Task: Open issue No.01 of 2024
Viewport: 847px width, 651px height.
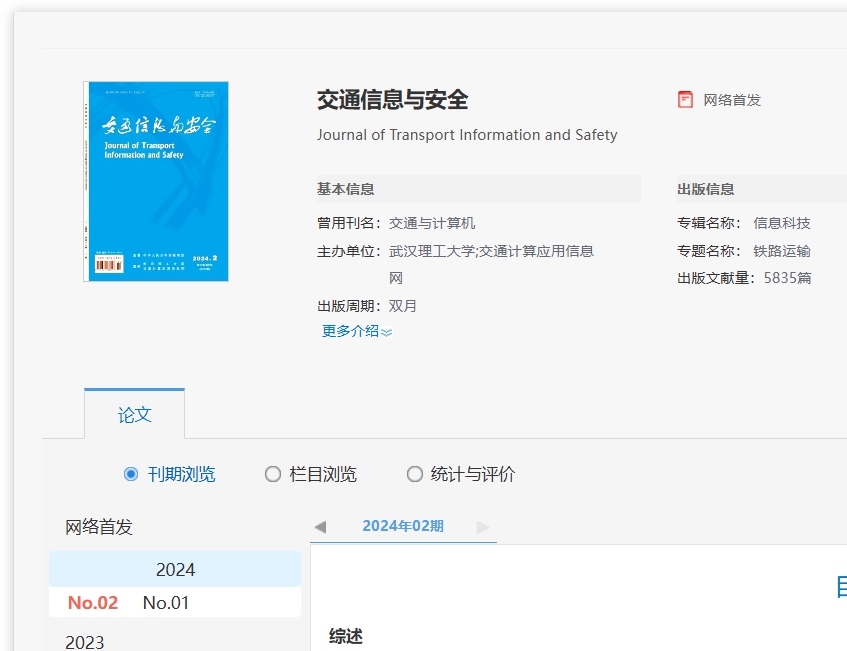Action: coord(166,602)
